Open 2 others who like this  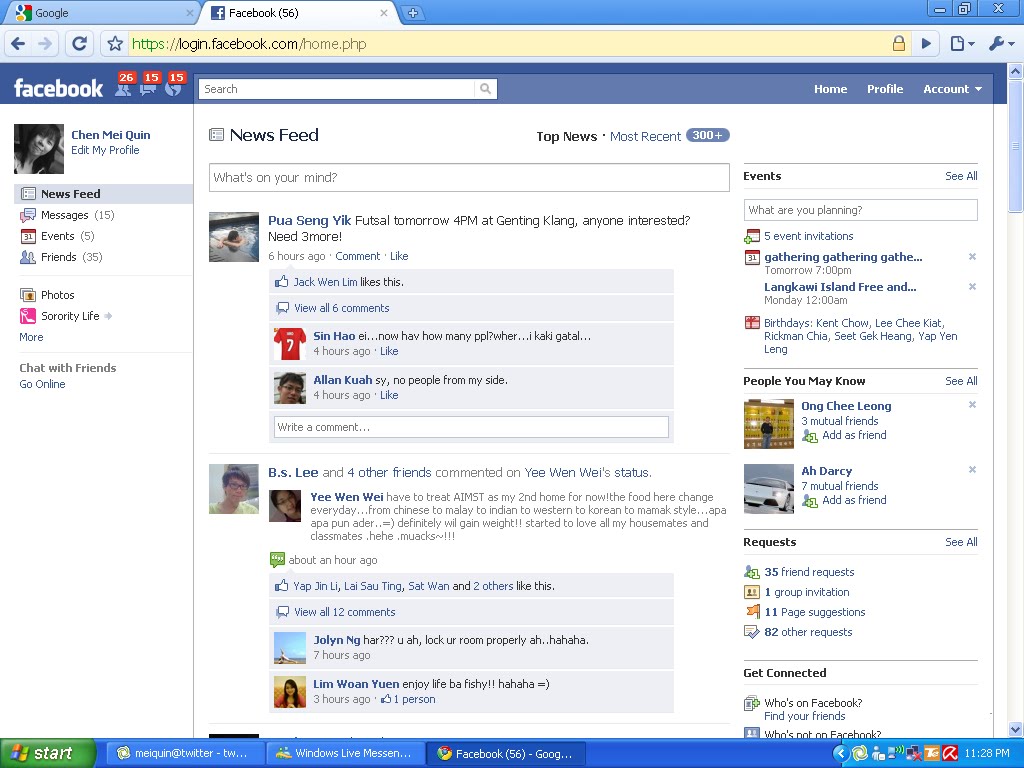(493, 586)
